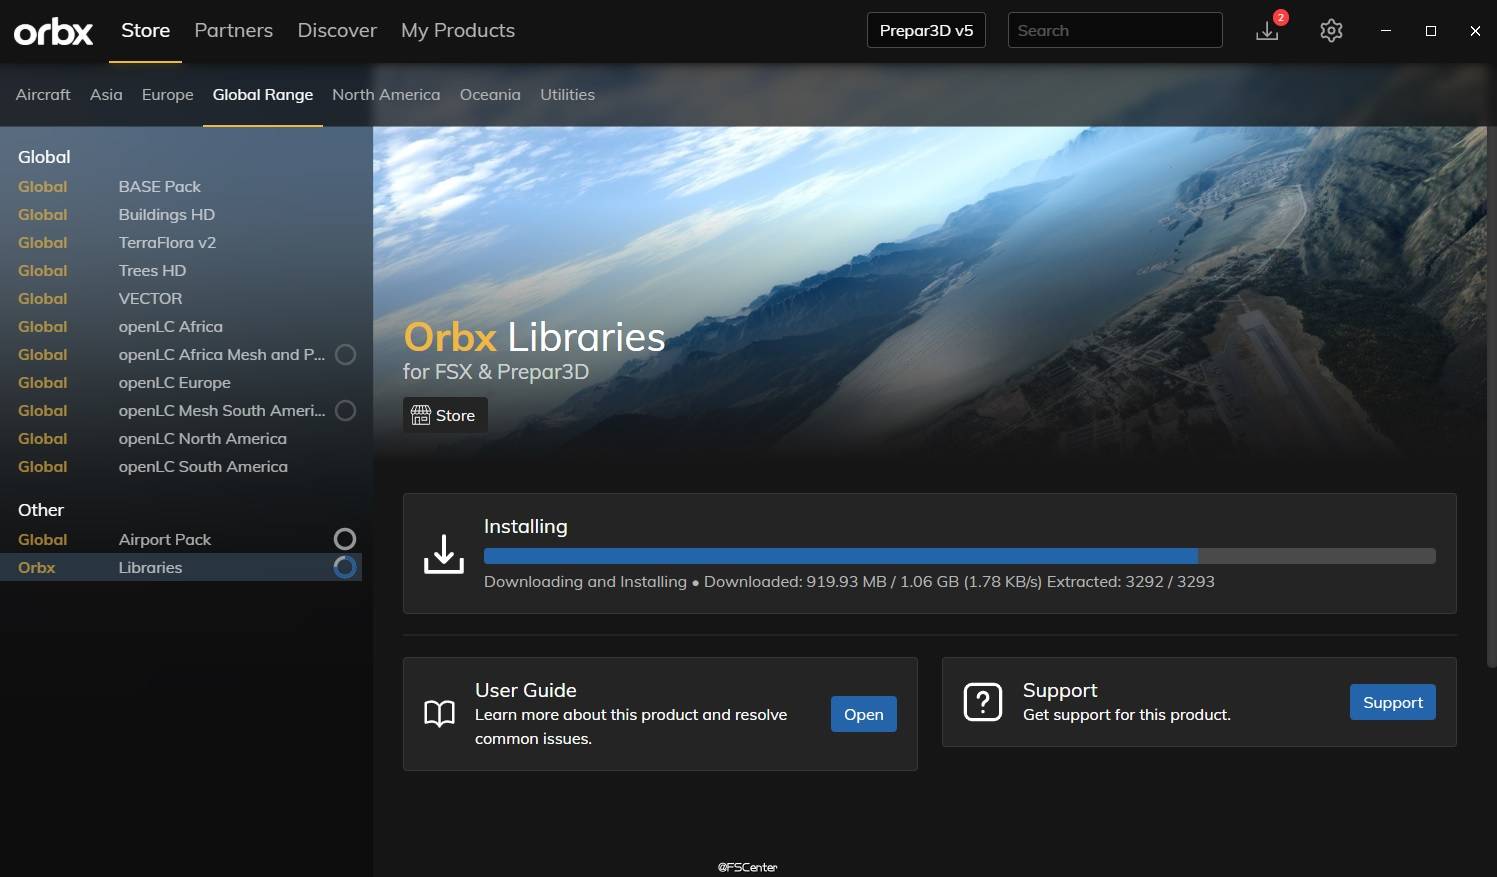Click into the Search field
Viewport: 1497px width, 877px height.
click(x=1115, y=30)
